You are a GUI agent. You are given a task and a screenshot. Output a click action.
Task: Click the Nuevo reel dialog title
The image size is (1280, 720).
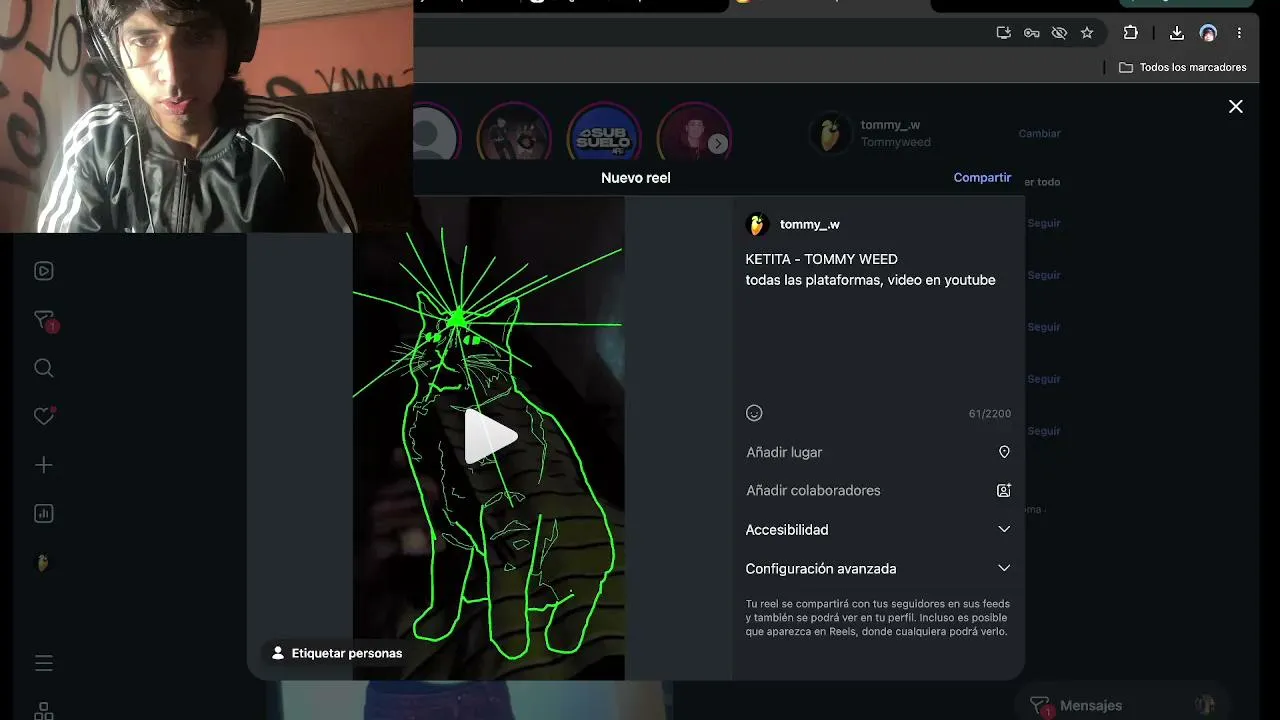[x=636, y=177]
